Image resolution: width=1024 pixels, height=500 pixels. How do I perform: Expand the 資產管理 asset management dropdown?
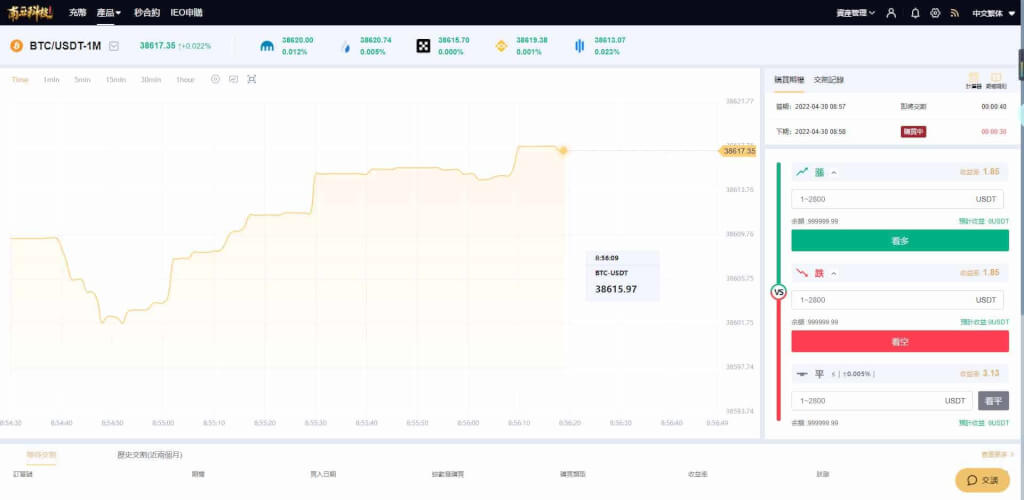856,12
